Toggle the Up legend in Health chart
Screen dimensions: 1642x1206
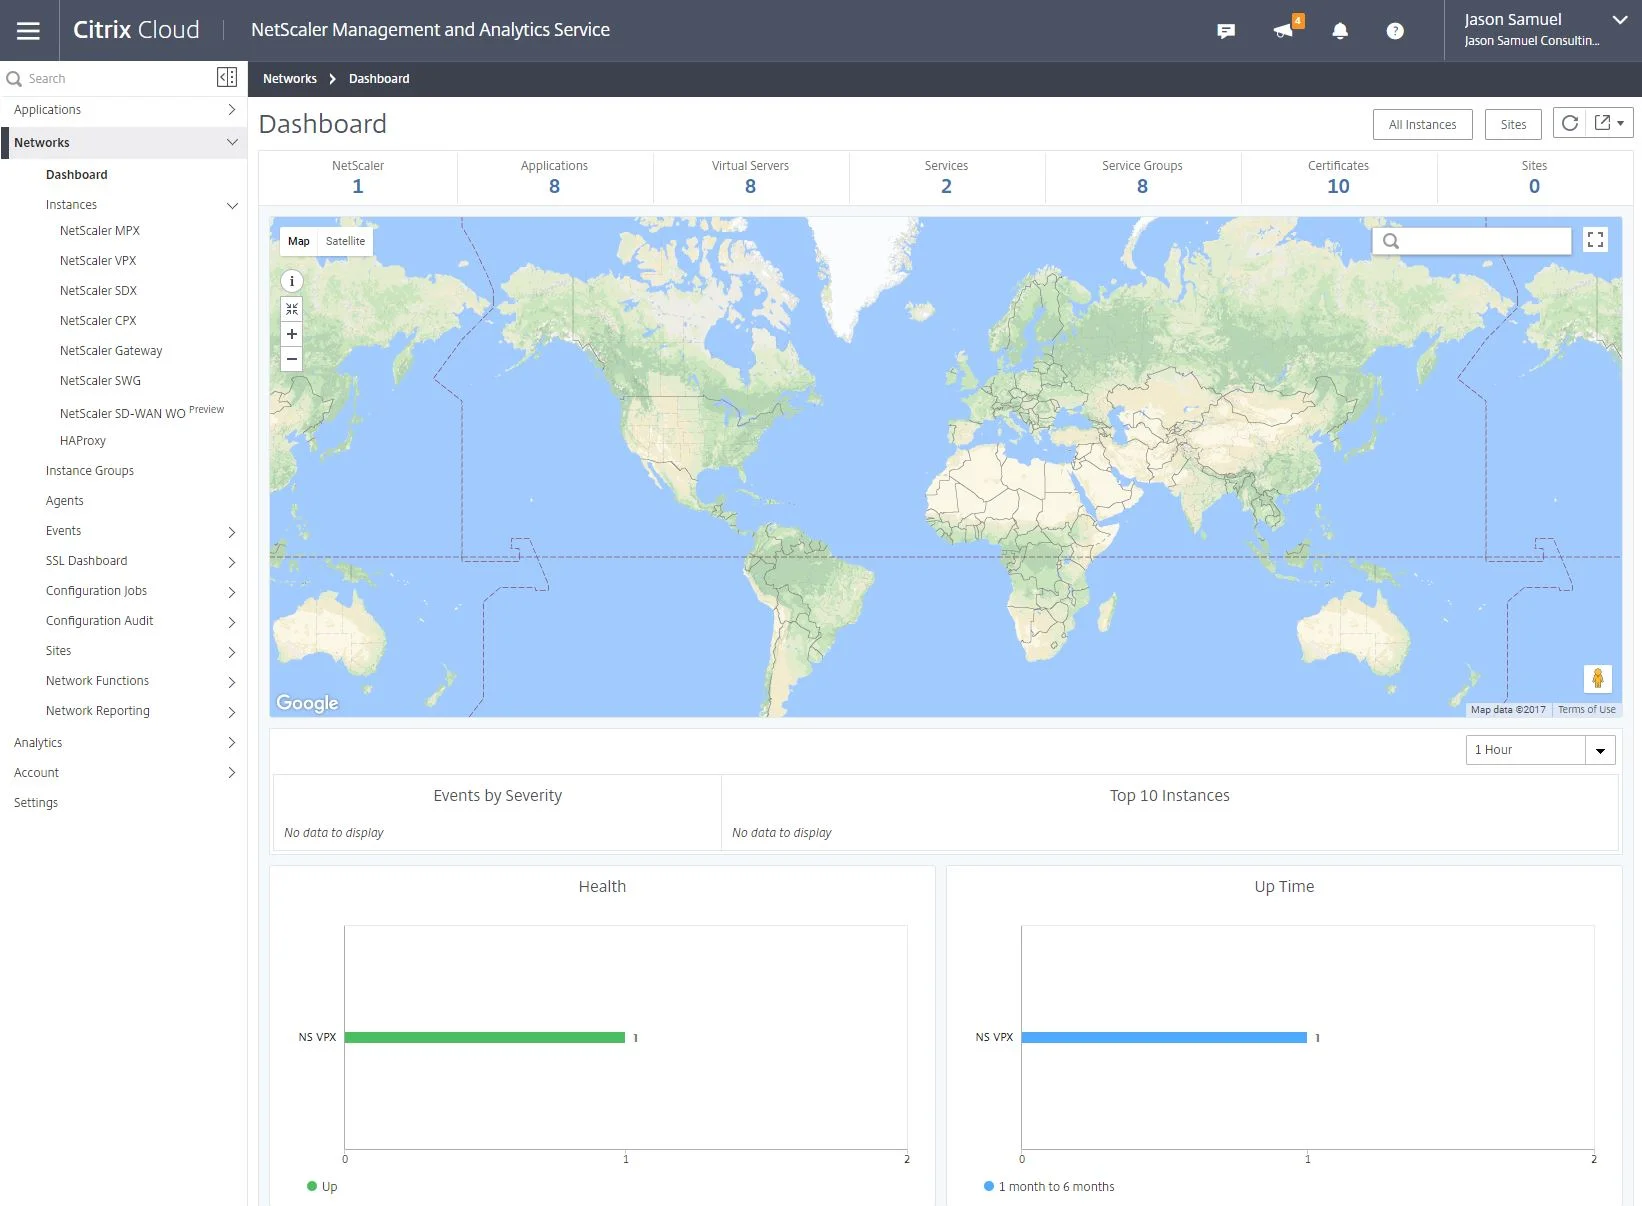322,1186
